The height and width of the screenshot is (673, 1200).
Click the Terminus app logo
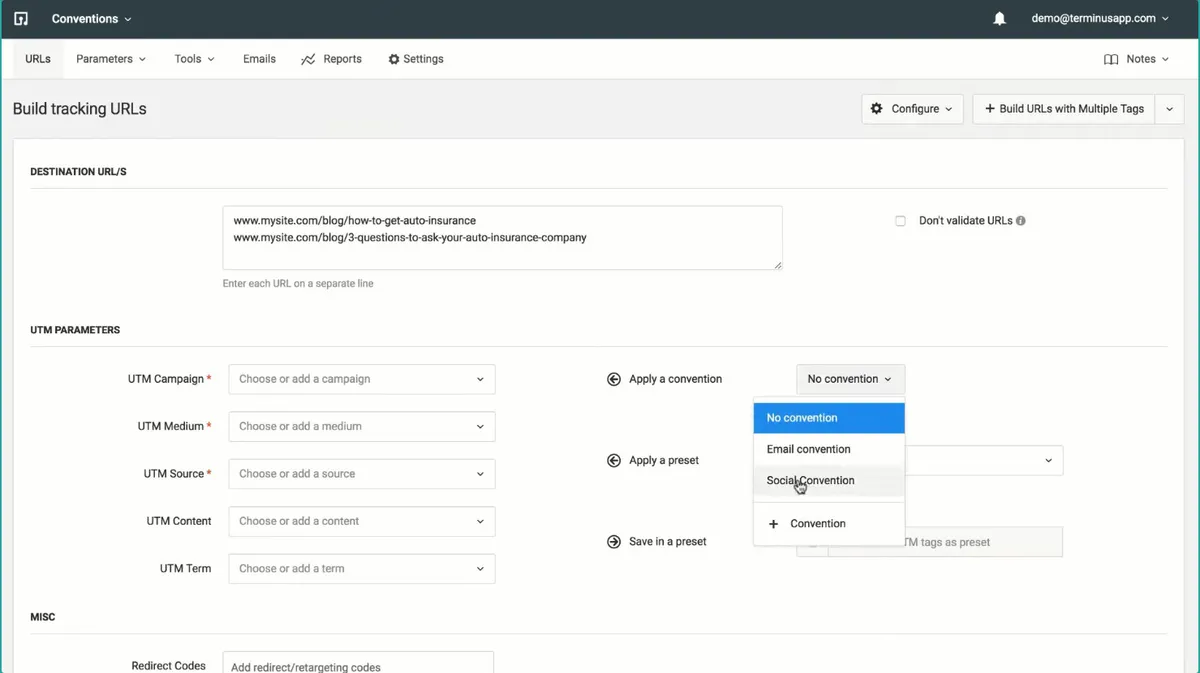20,18
